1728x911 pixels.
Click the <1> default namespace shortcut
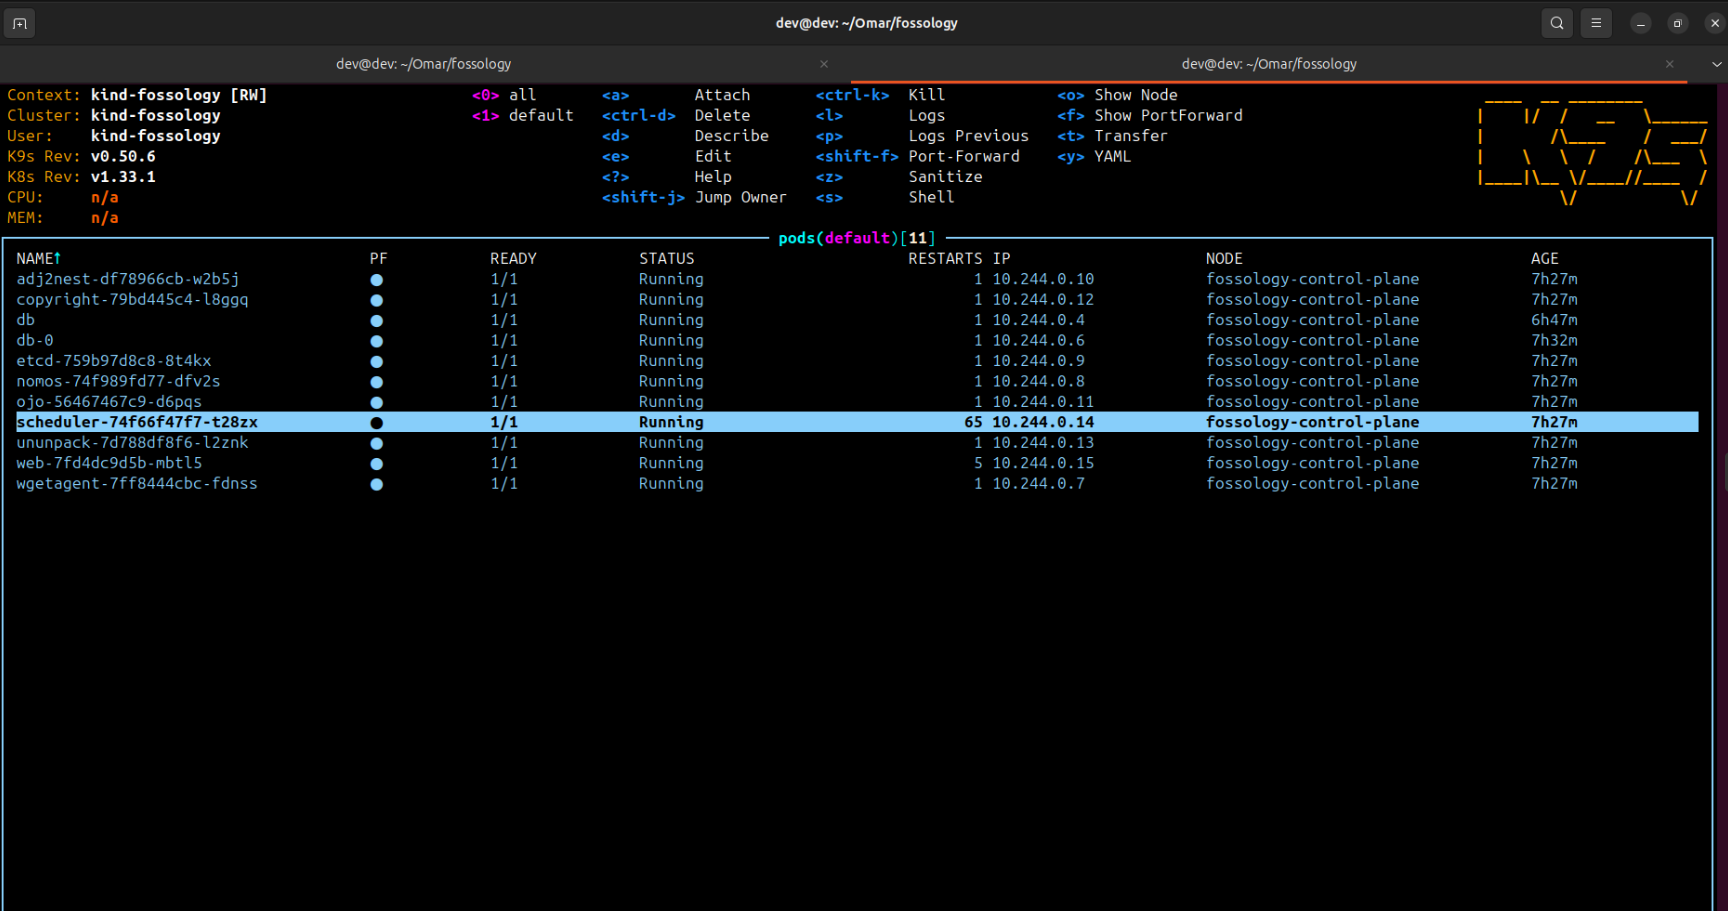tap(523, 116)
